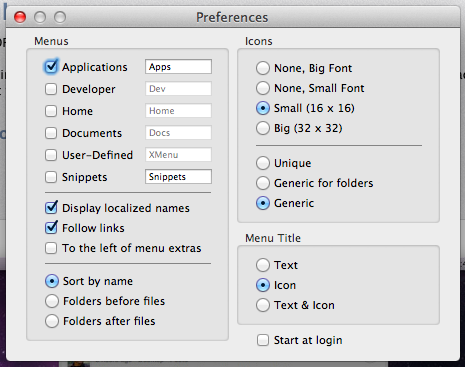Screen dimensions: 465x367
Task: Uncheck Display localized names
Action: (x=51, y=208)
